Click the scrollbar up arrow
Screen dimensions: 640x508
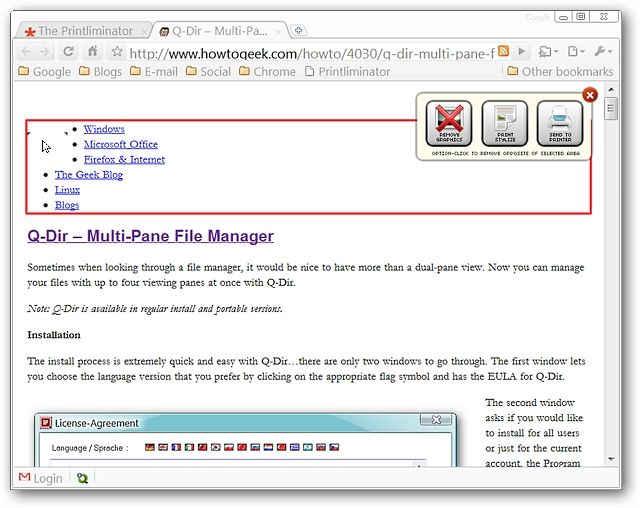(611, 89)
